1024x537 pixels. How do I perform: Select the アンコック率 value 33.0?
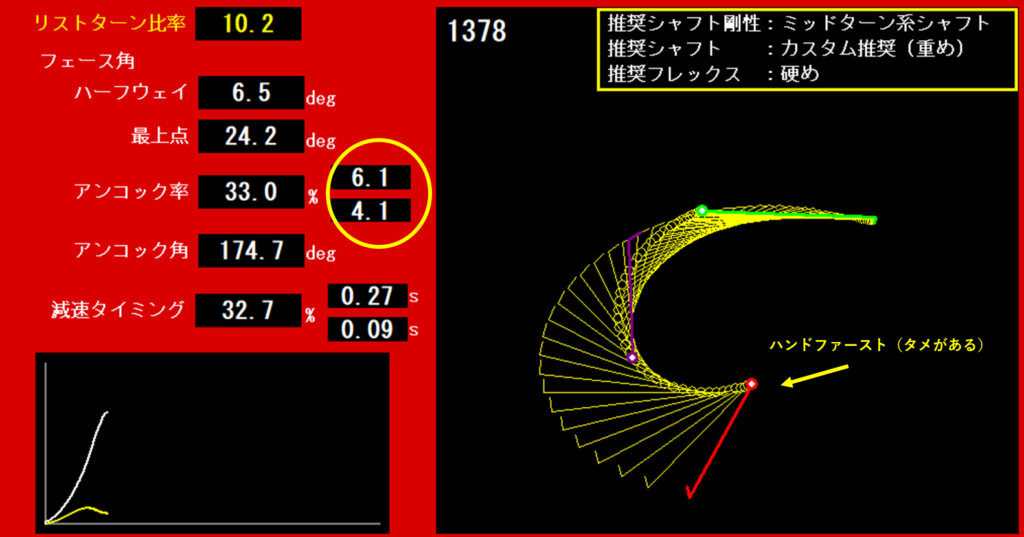(x=251, y=192)
